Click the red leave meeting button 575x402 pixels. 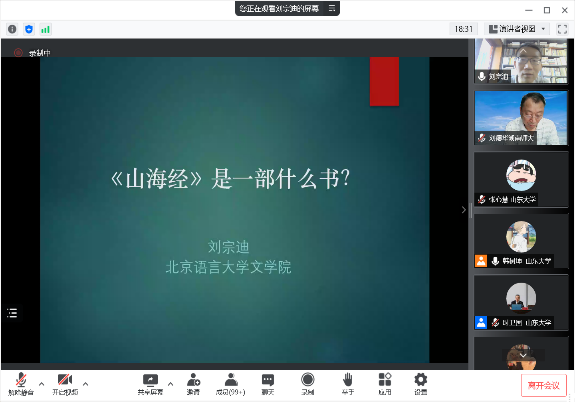(x=544, y=385)
